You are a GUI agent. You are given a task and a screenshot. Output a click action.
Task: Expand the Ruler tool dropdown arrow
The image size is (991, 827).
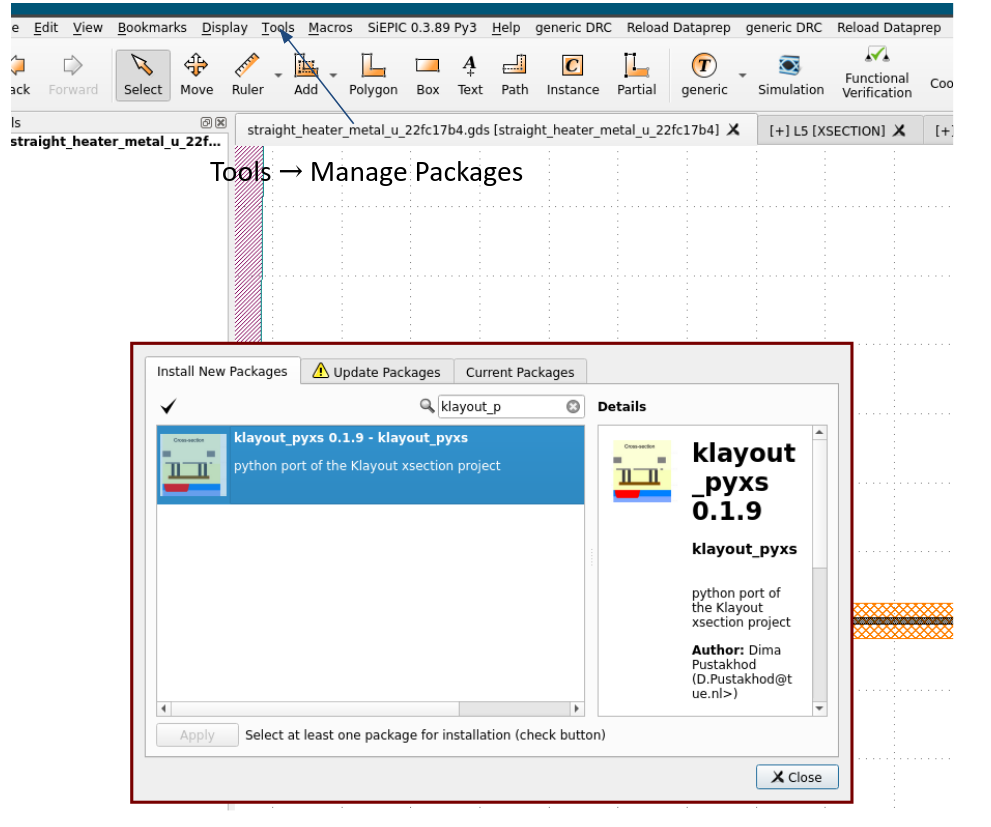click(x=278, y=75)
